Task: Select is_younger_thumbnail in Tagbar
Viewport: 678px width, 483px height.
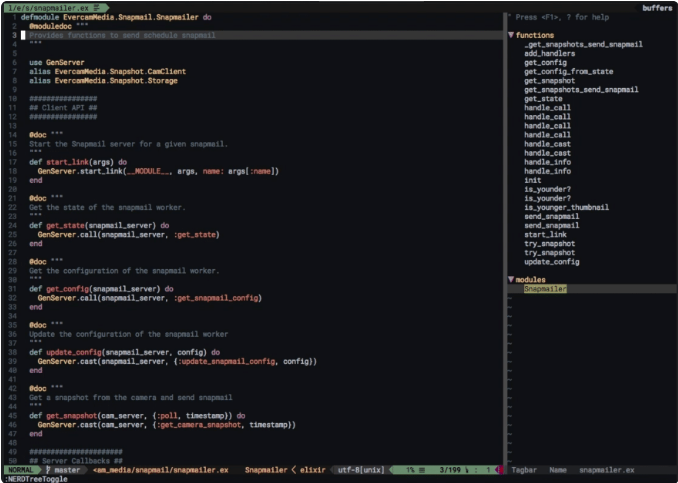Action: tap(566, 207)
